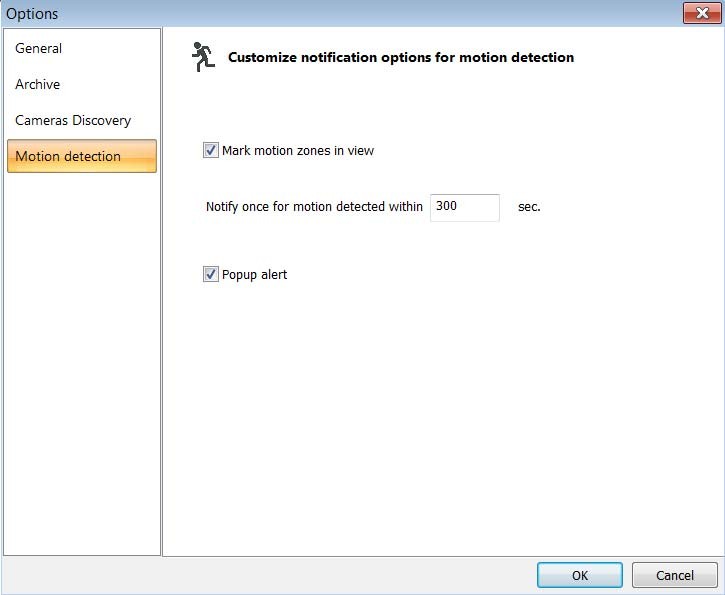The height and width of the screenshot is (595, 725).
Task: Click the "Mark motion zones in view" label text
Action: coord(298,150)
